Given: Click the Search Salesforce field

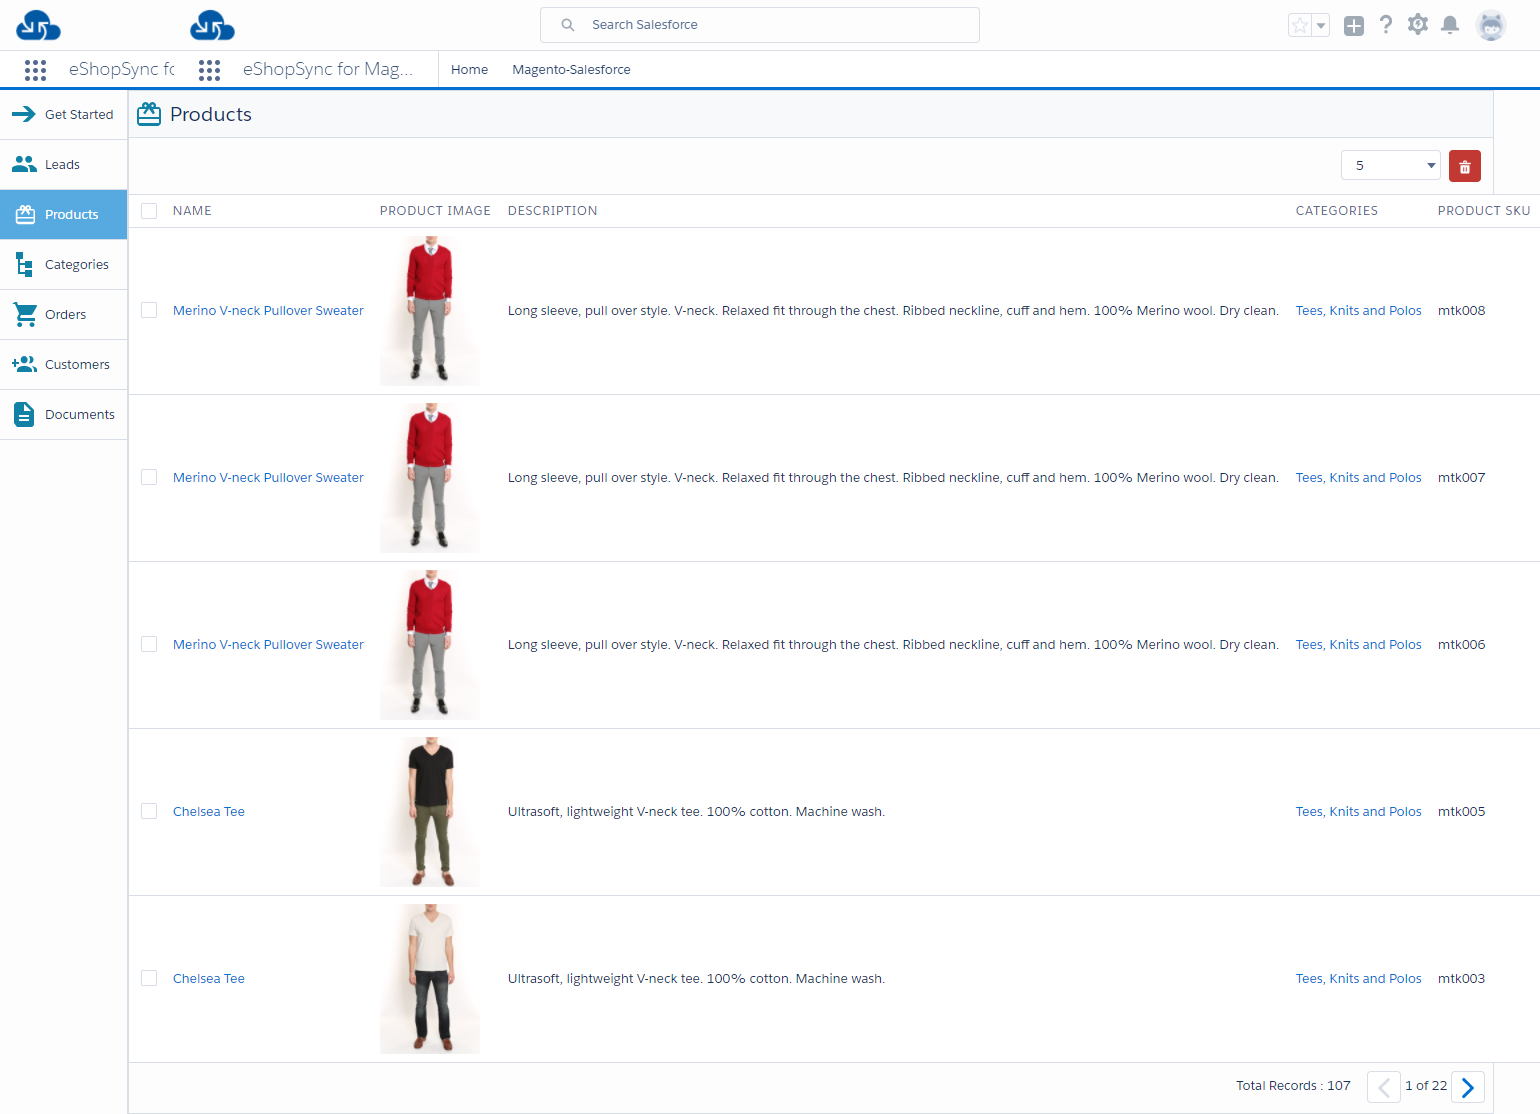Looking at the screenshot, I should point(760,25).
